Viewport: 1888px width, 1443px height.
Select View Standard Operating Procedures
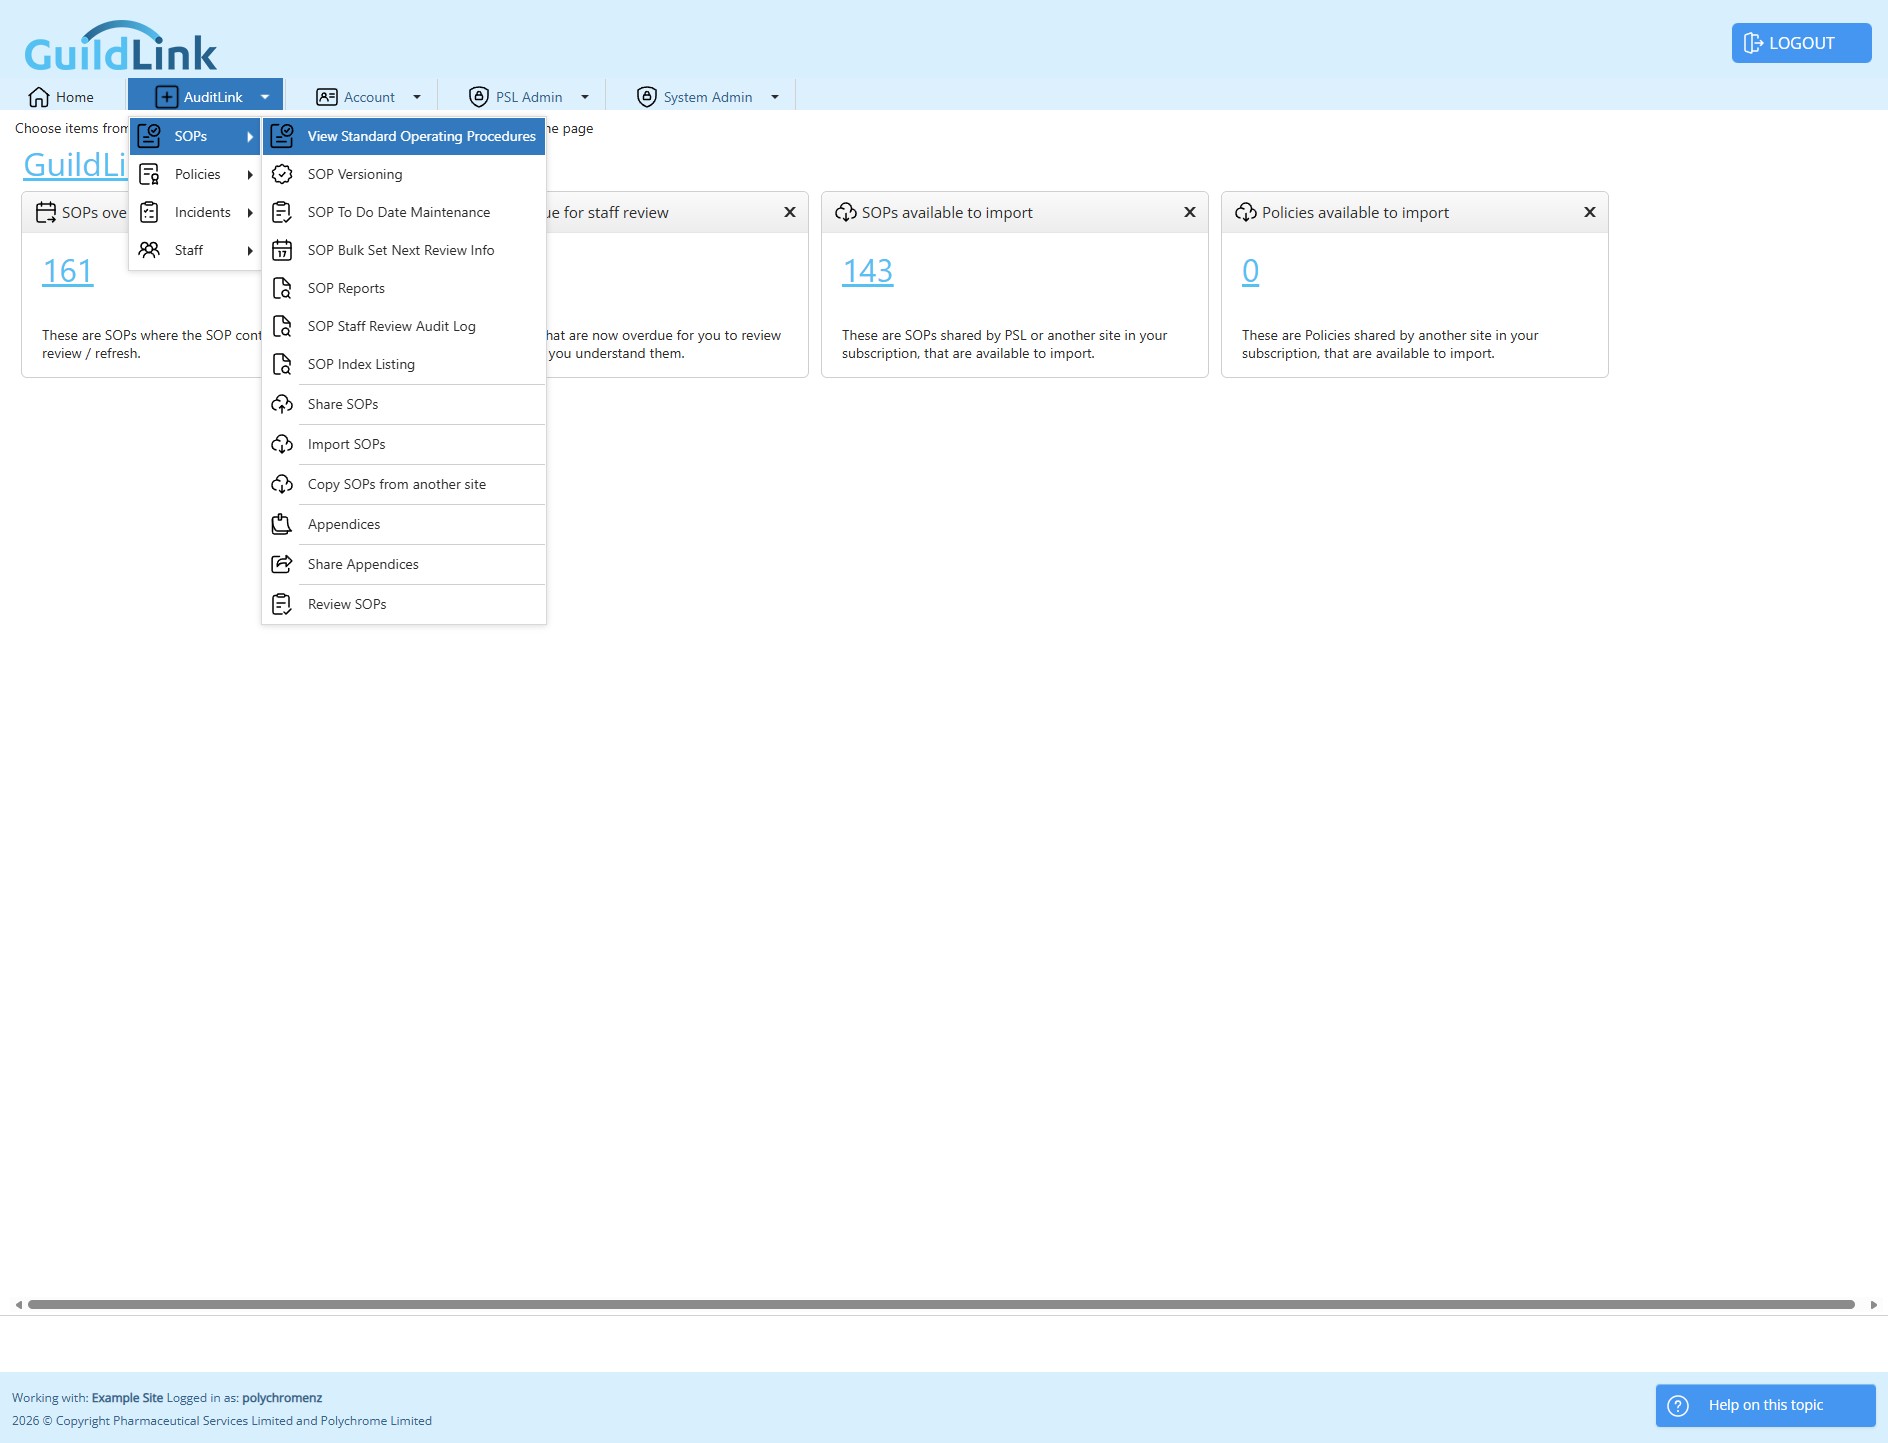click(x=404, y=136)
